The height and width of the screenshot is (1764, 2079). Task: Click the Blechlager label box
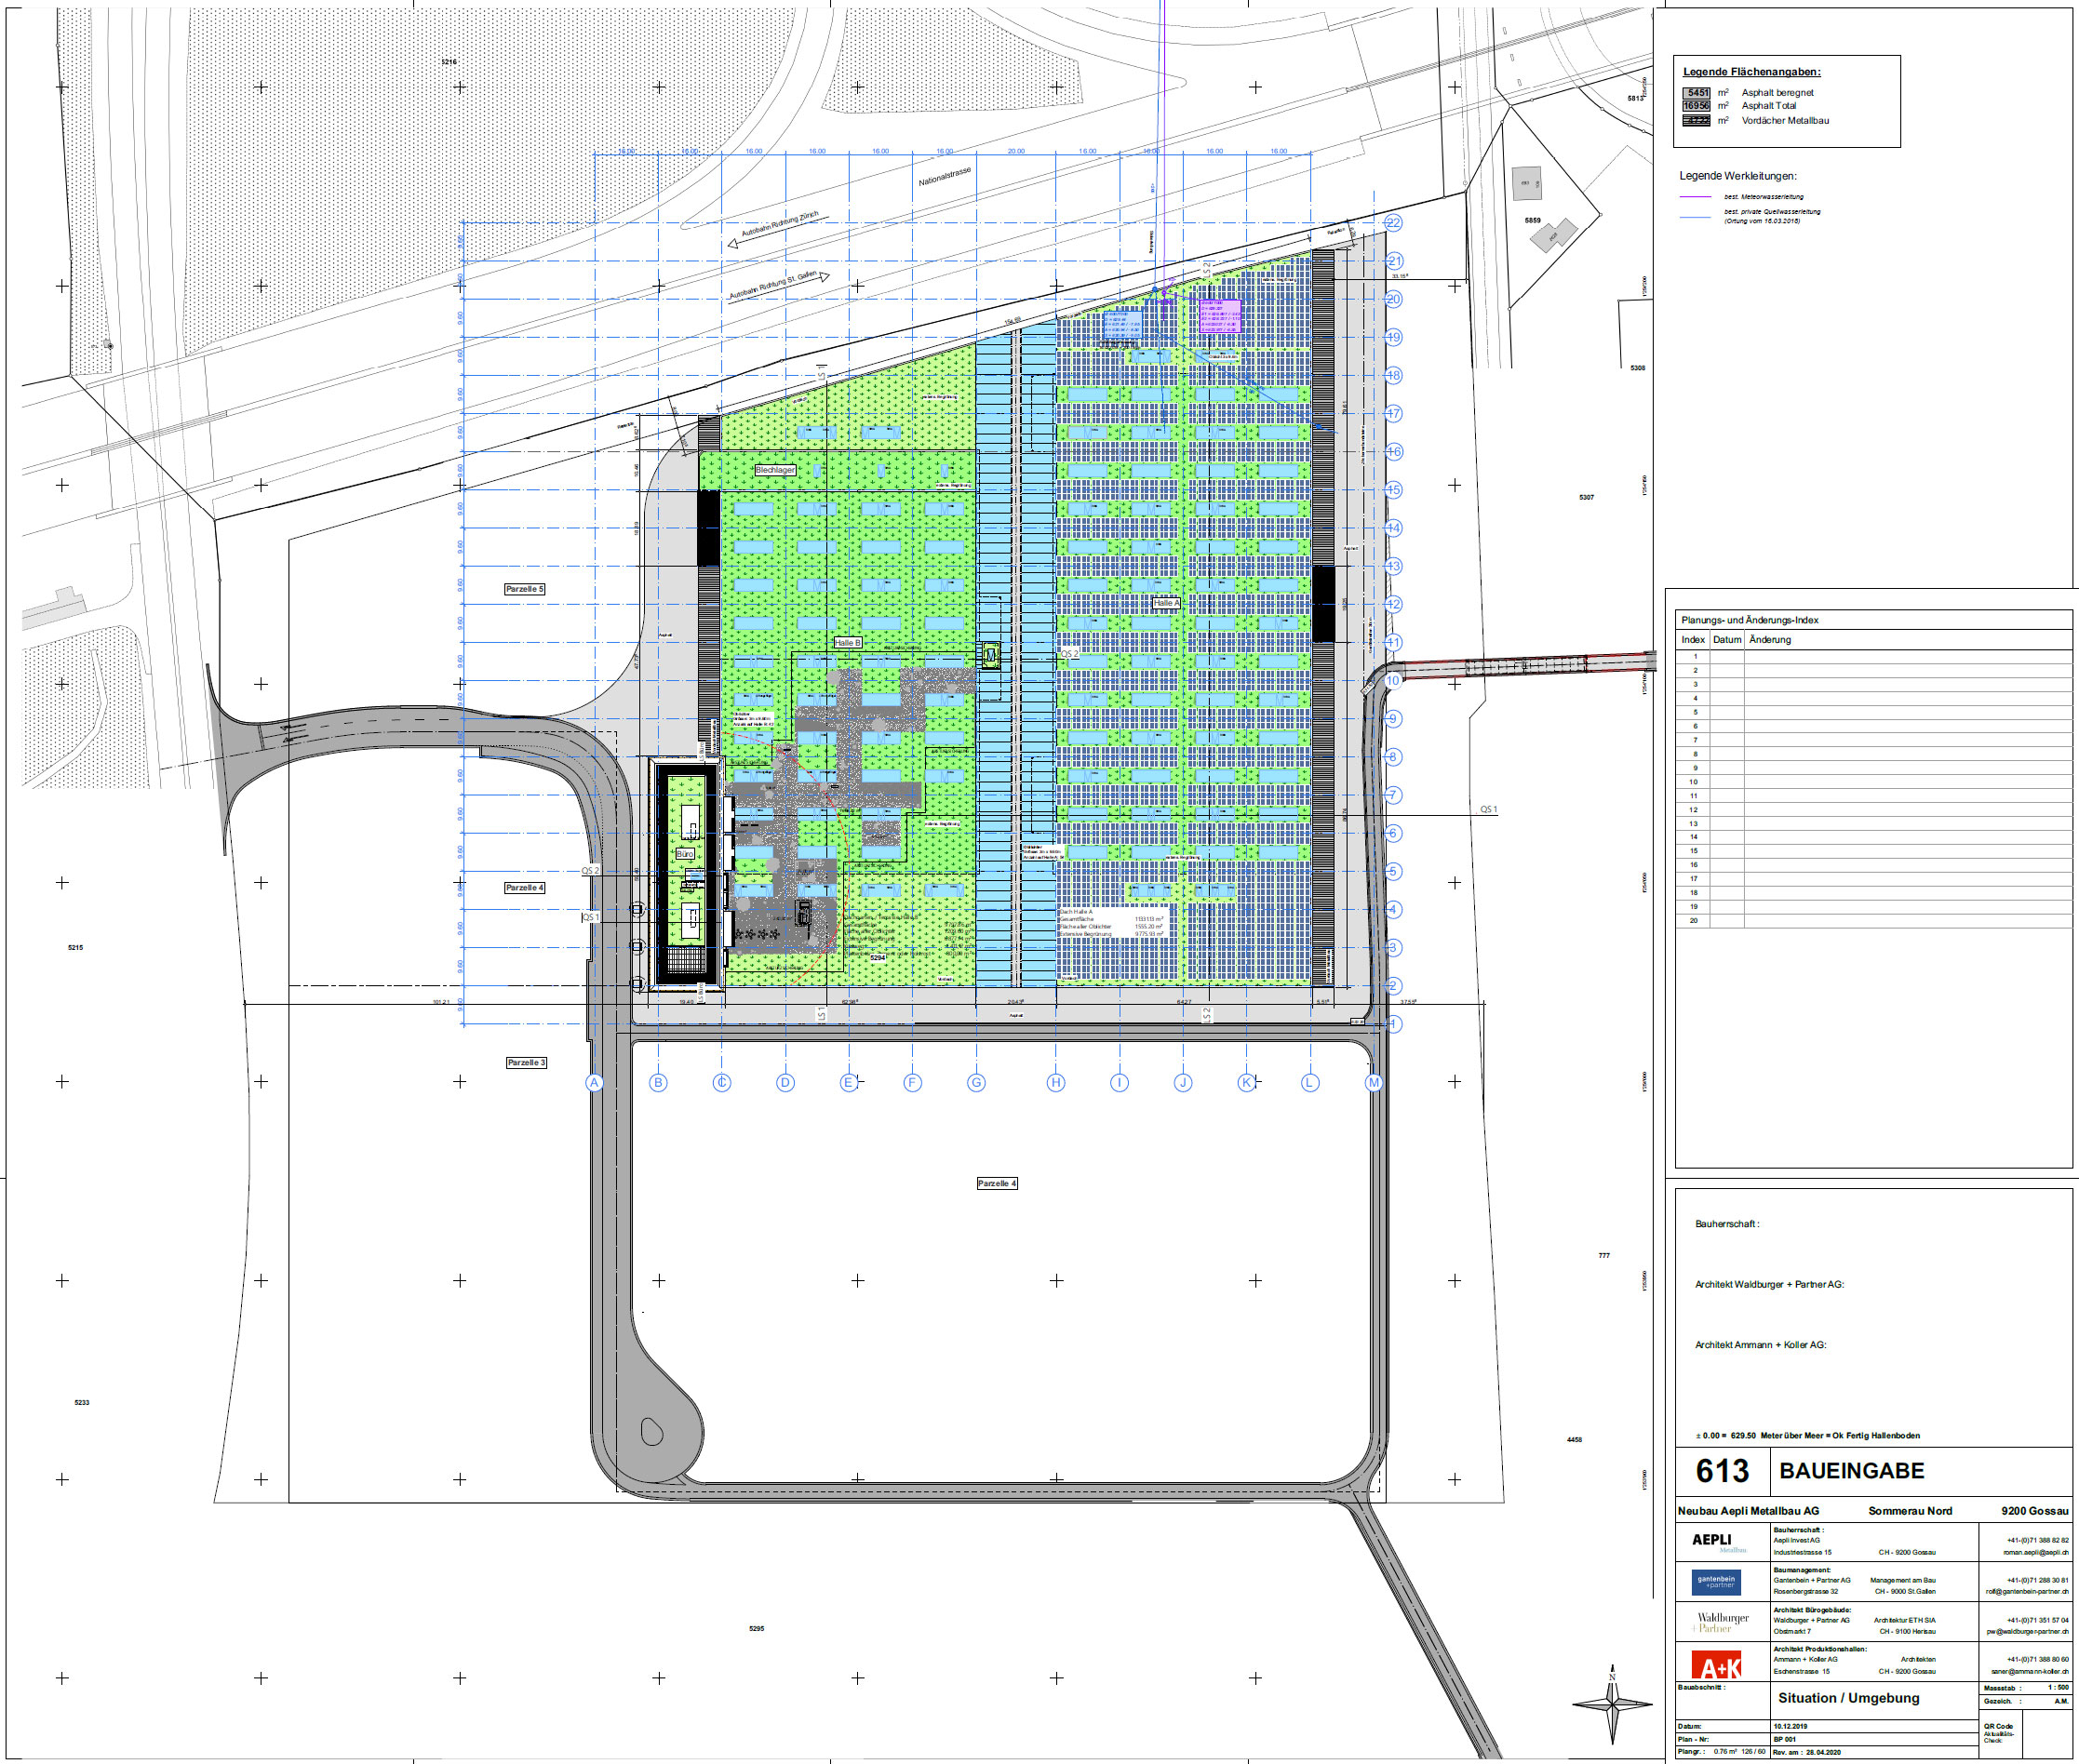tap(775, 470)
